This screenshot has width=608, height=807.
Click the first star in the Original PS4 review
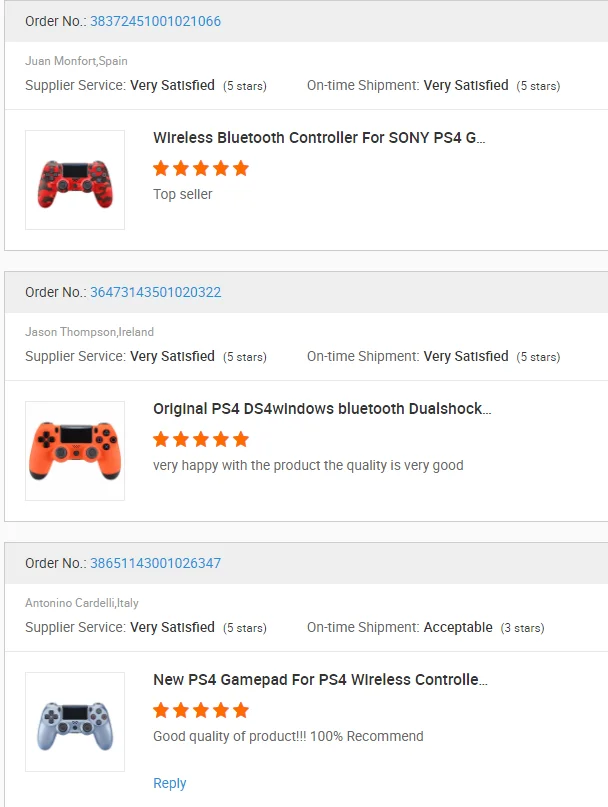tap(161, 439)
